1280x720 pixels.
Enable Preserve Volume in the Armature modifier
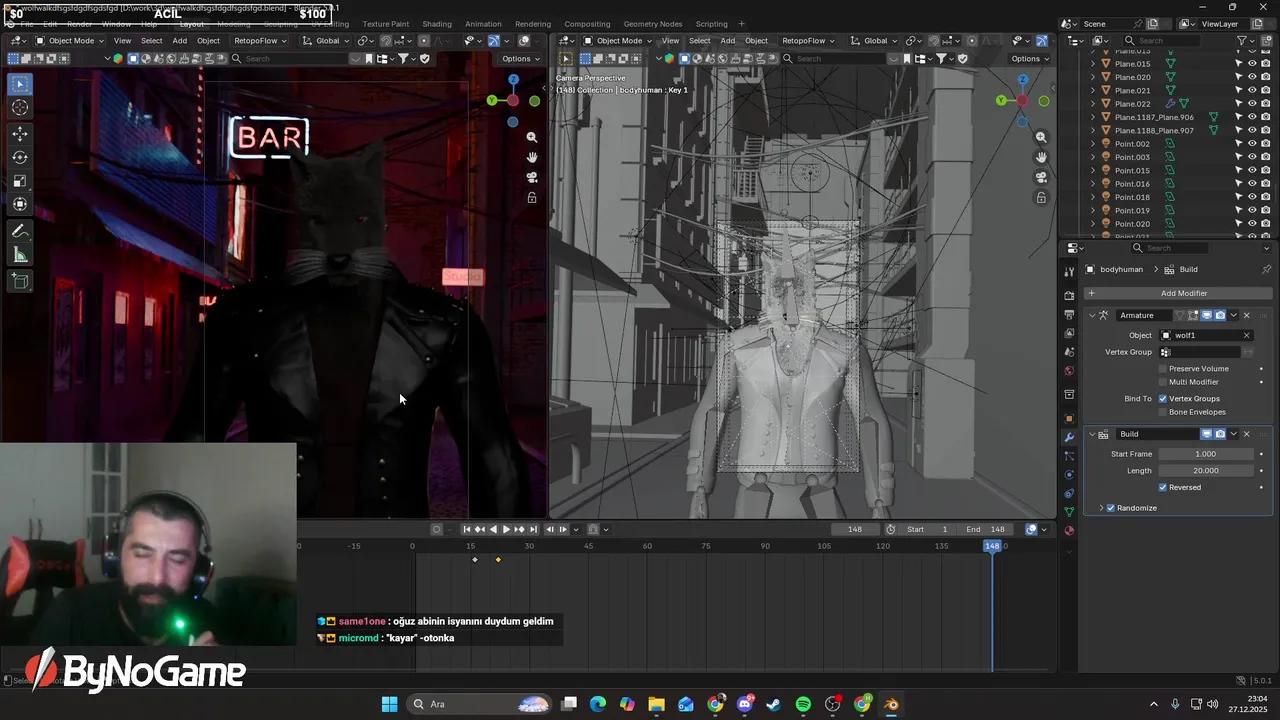pos(1163,368)
